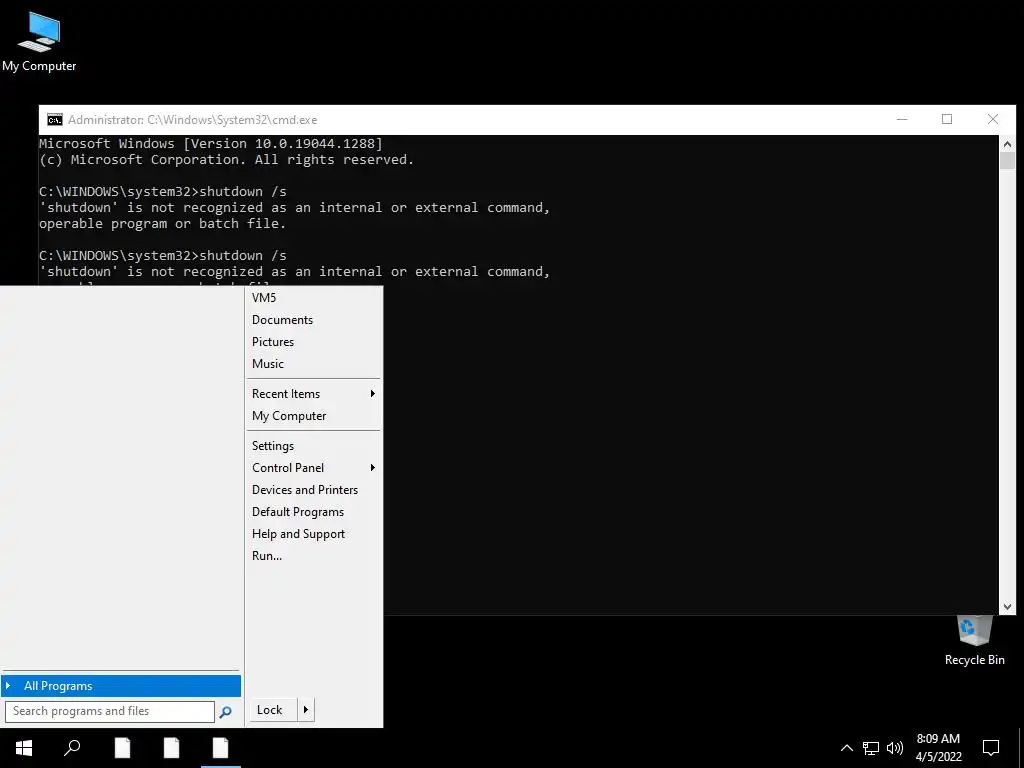The image size is (1024, 768).
Task: Open the My Computer desktop icon
Action: tap(39, 40)
